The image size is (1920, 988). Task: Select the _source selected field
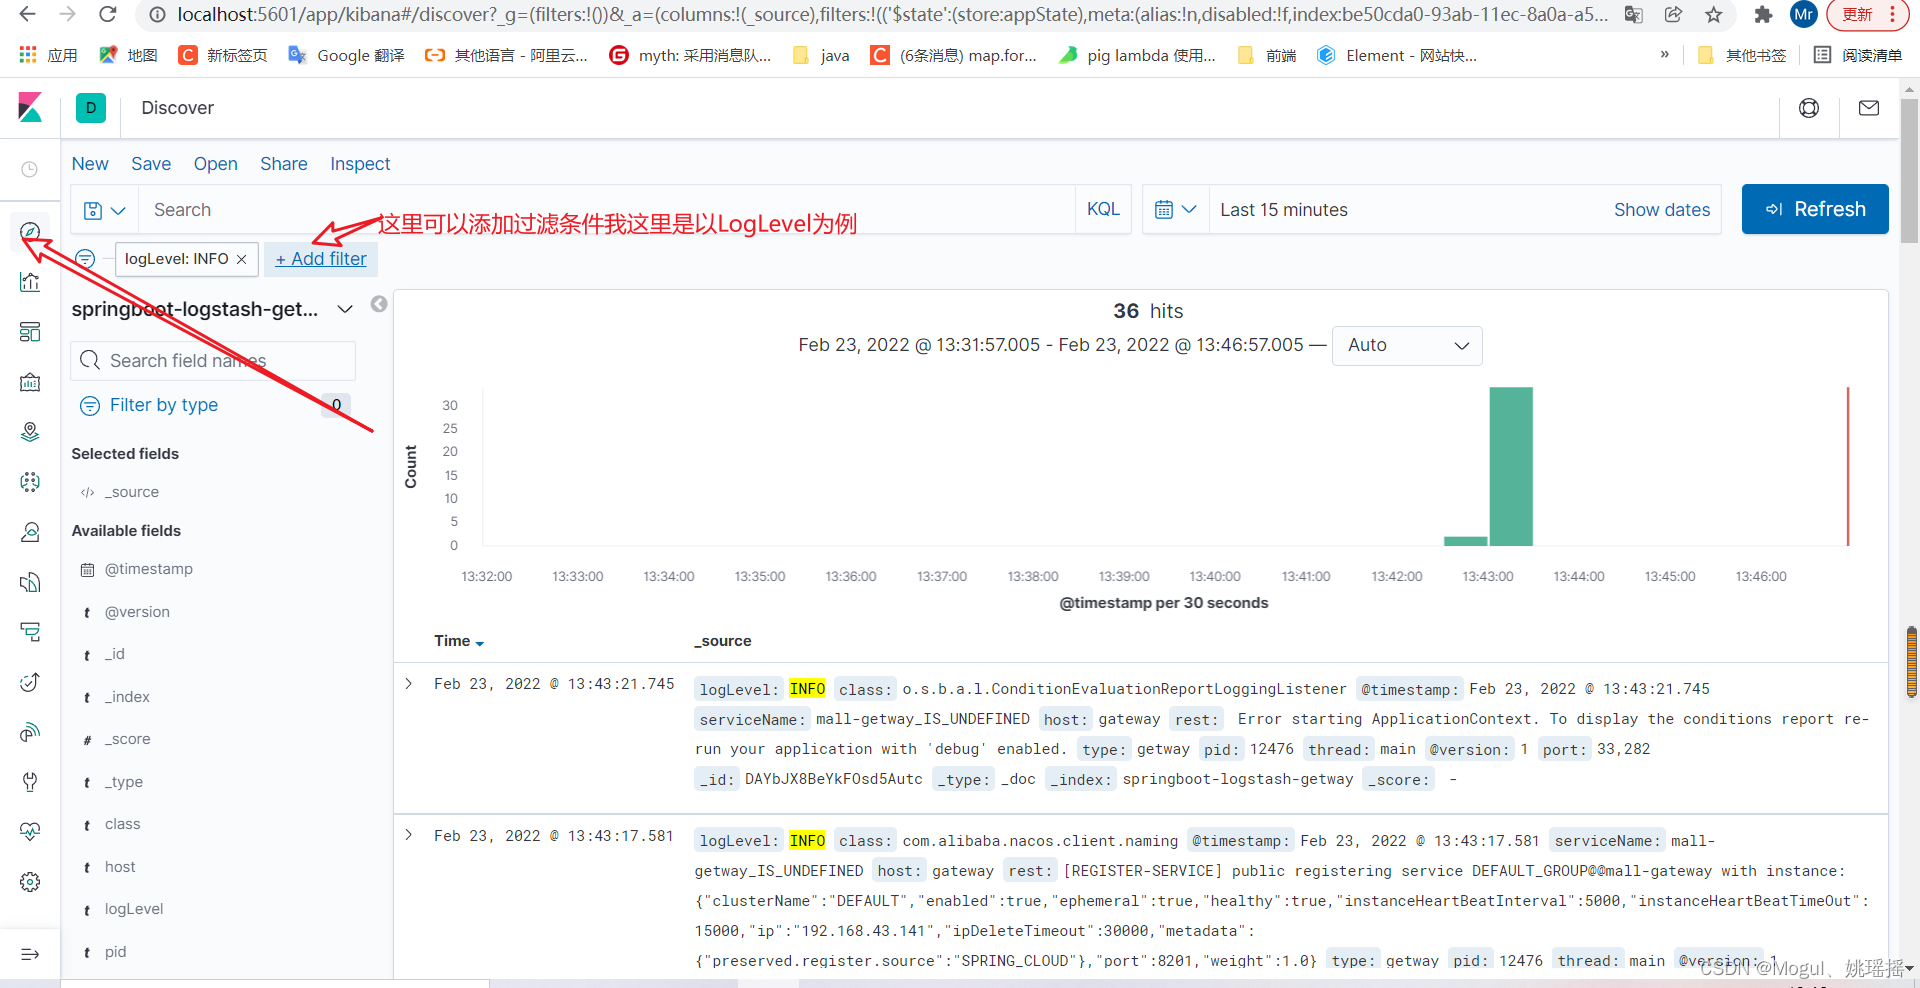tap(134, 492)
